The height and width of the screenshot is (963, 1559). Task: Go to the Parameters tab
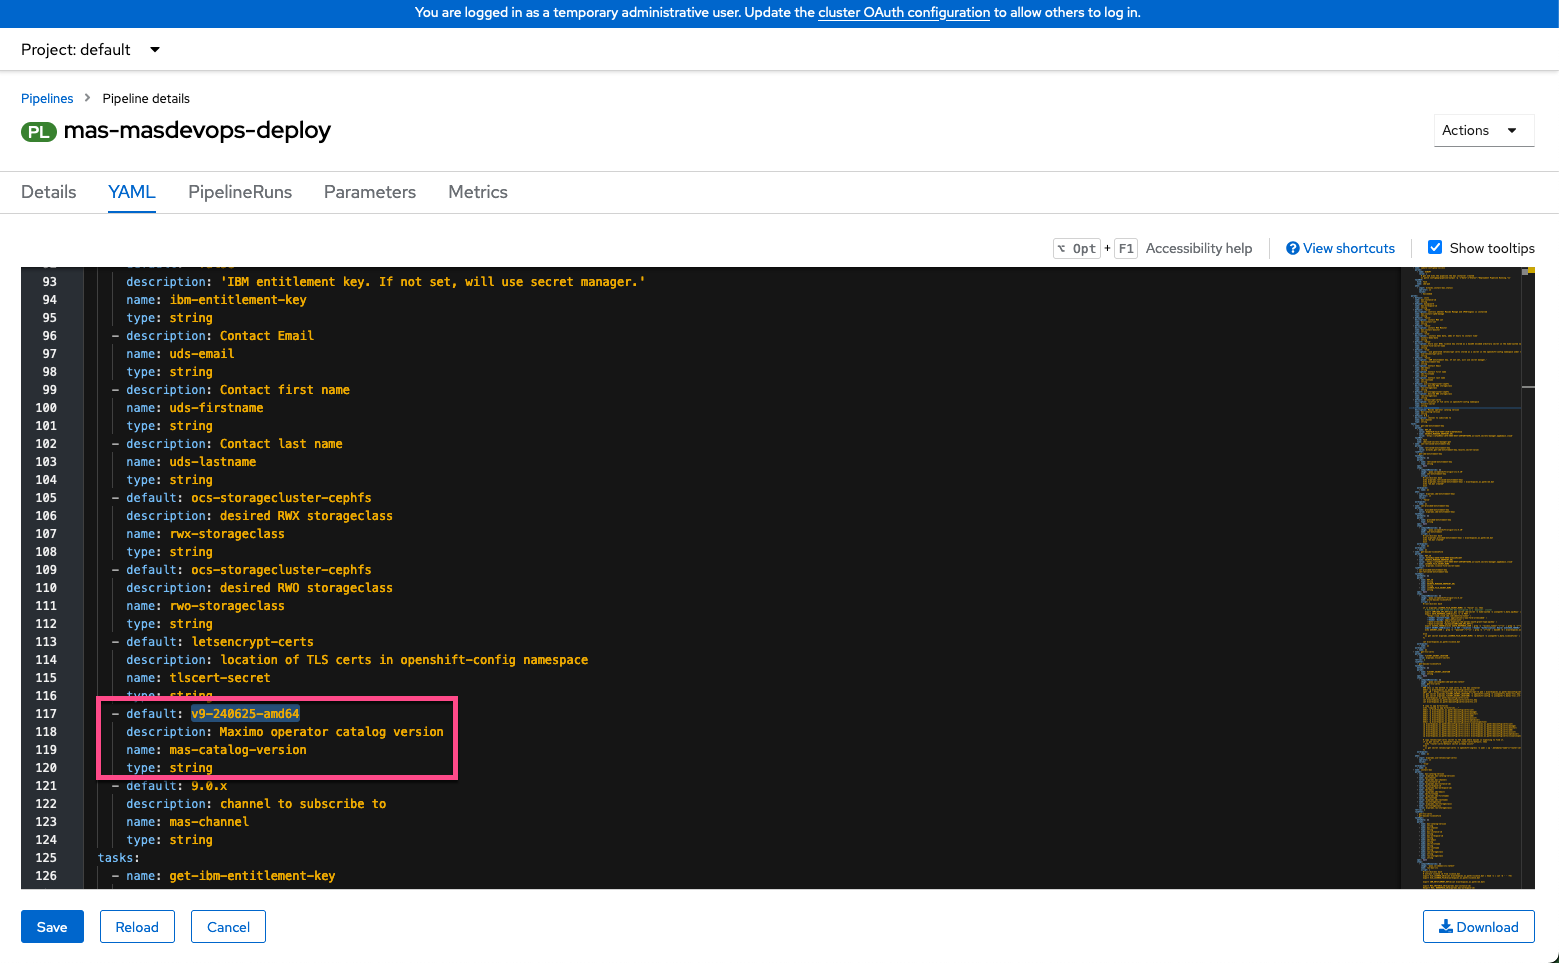pos(370,192)
